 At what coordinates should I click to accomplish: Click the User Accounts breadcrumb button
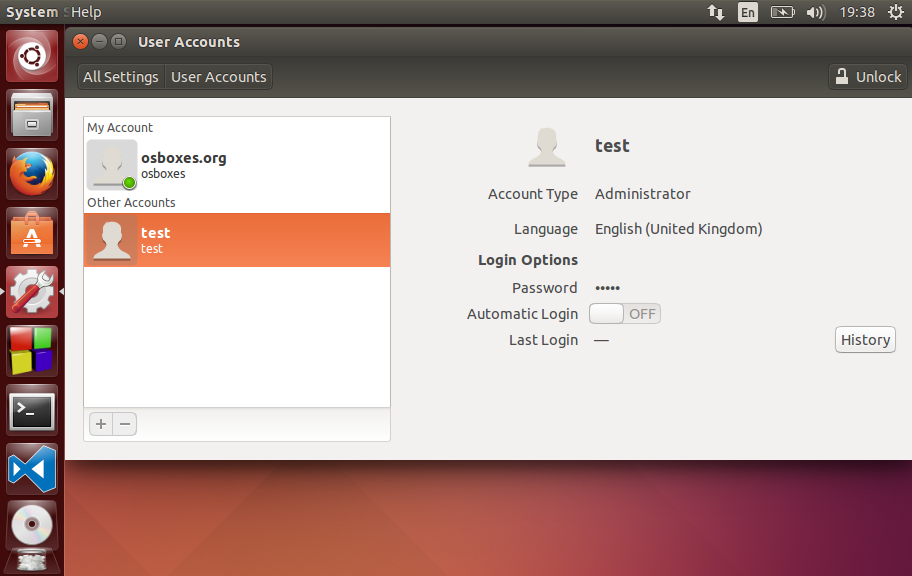click(x=219, y=77)
